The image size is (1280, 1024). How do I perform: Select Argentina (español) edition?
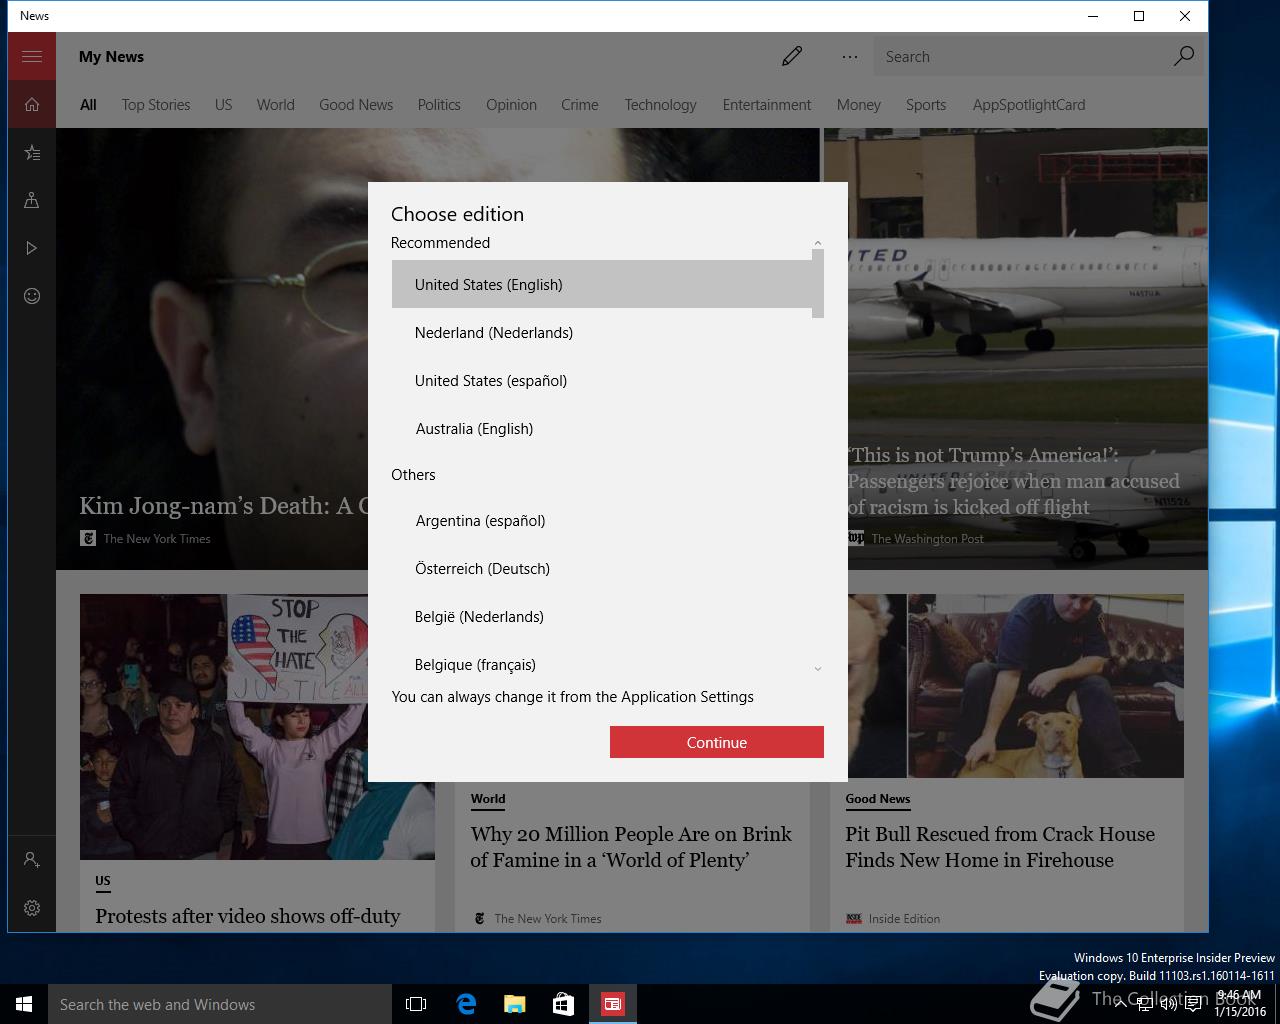602,520
